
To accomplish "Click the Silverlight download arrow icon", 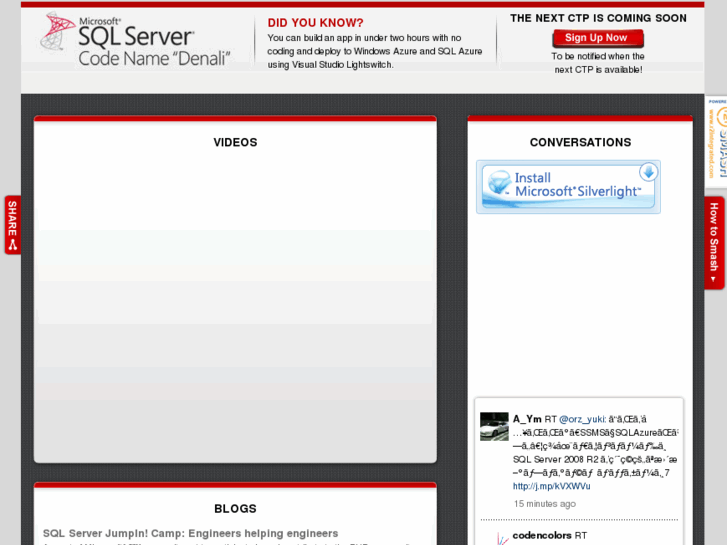I will (648, 172).
